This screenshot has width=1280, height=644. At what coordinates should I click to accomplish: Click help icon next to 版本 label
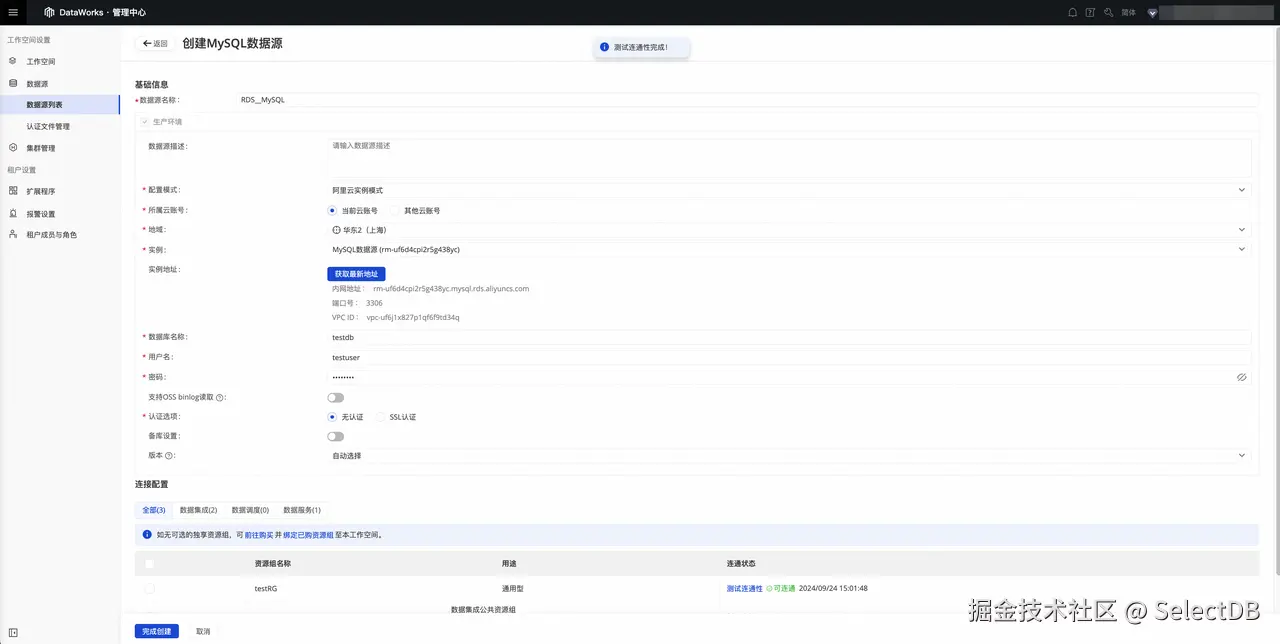click(169, 456)
